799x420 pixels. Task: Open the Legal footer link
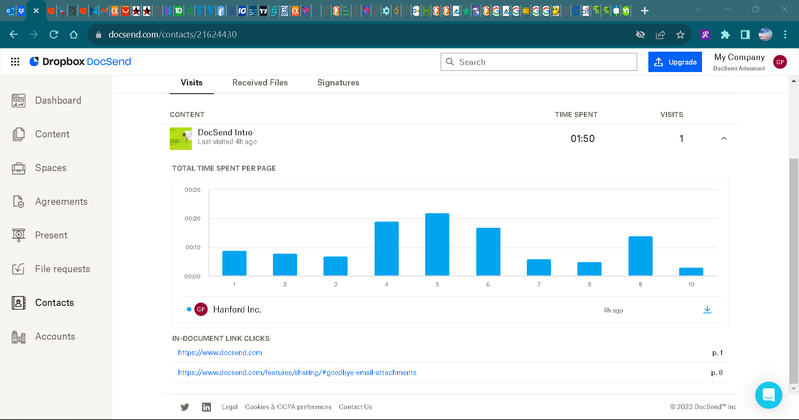[229, 407]
